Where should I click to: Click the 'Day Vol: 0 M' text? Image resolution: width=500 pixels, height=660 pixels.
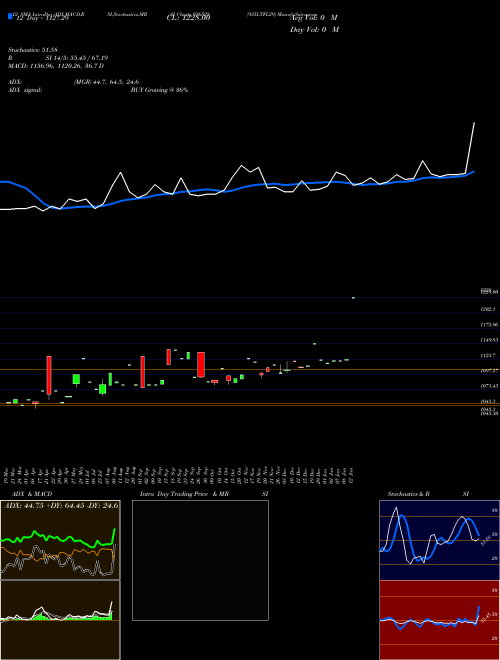click(x=314, y=29)
